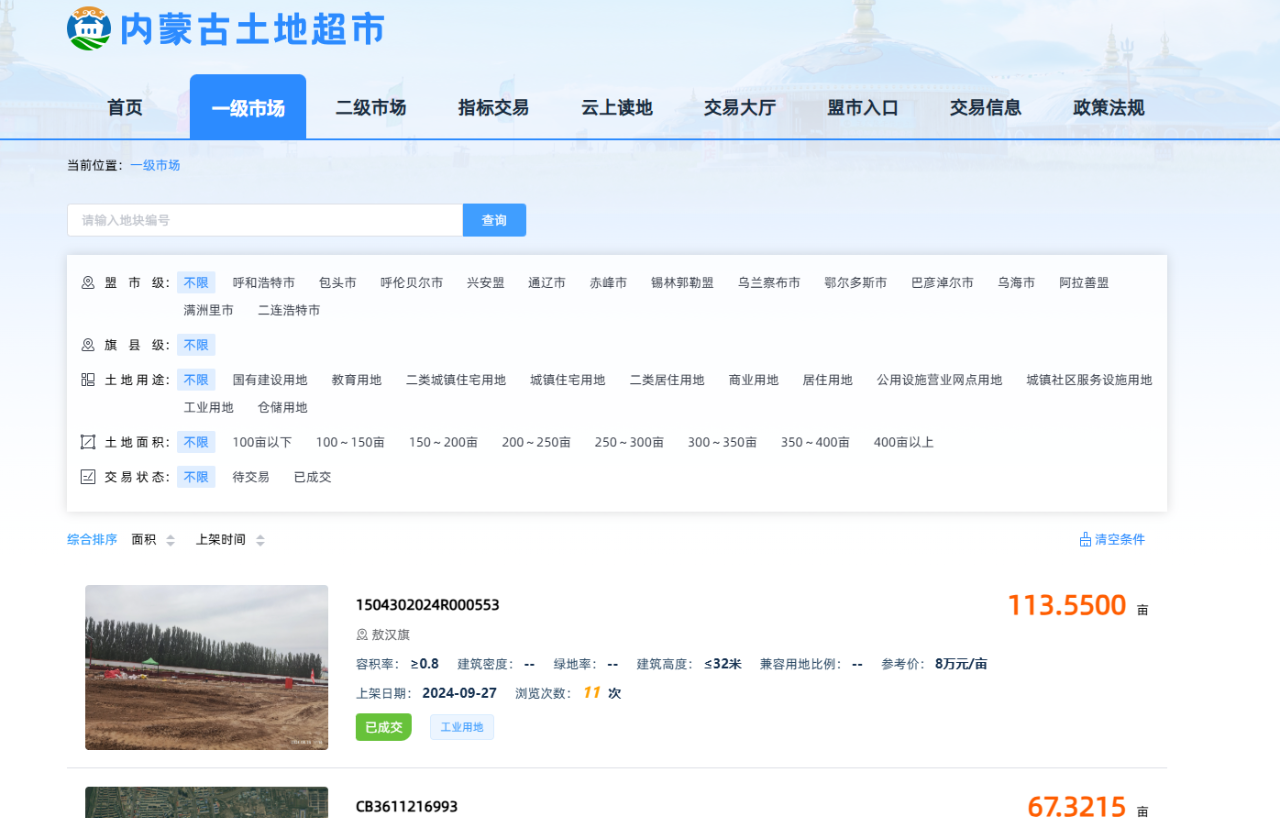Click 一级市场 breadcrumb link

pos(155,166)
